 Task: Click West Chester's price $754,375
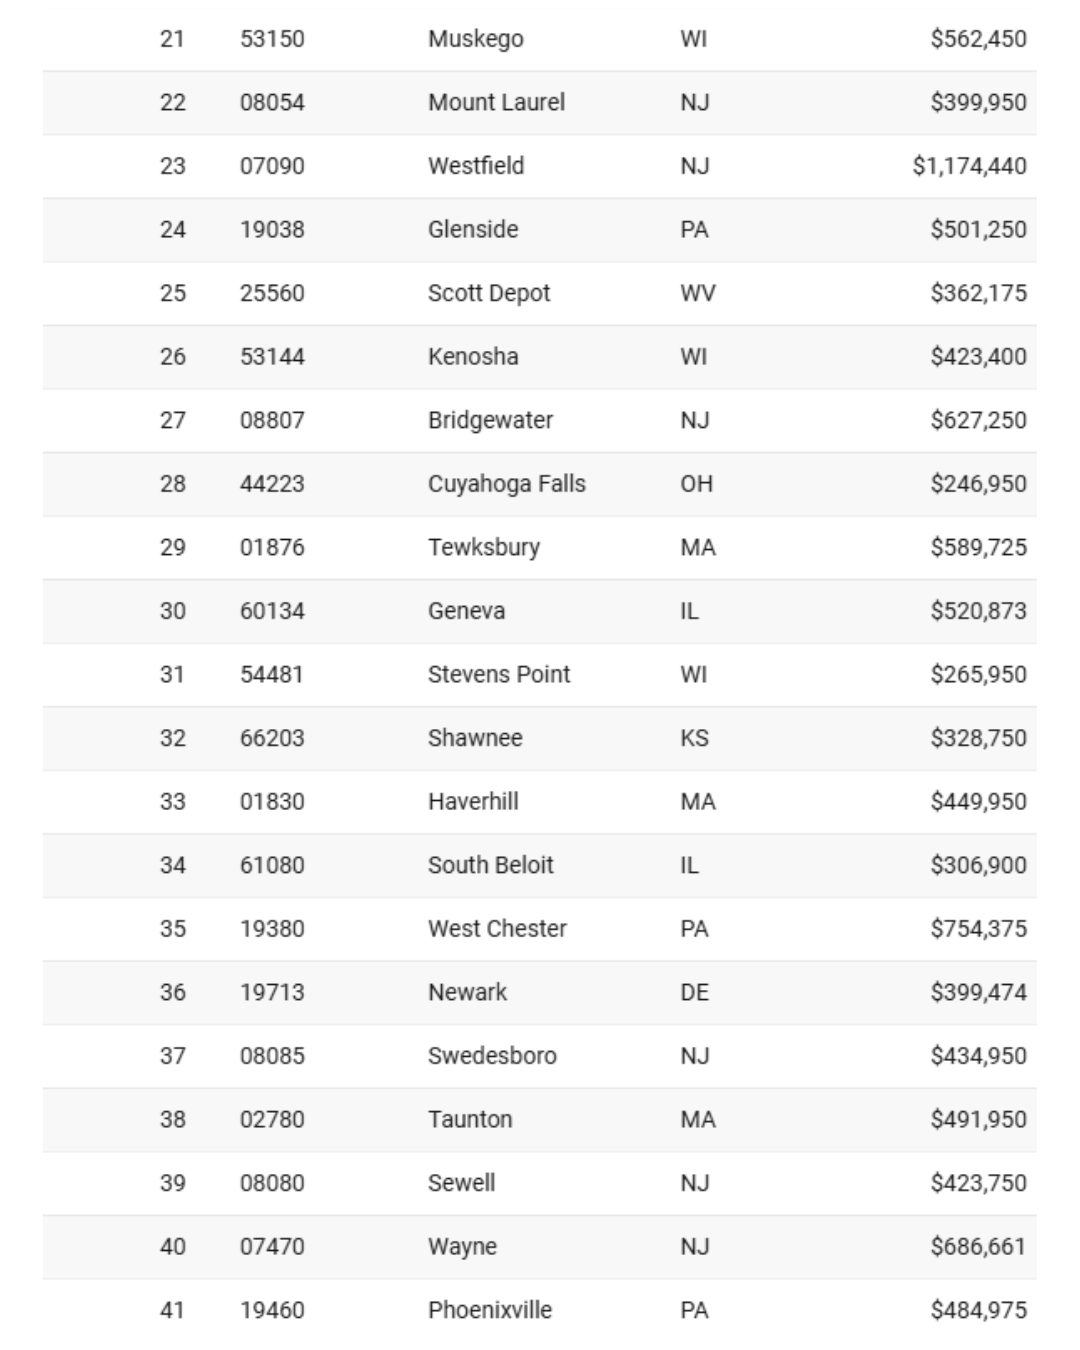977,928
